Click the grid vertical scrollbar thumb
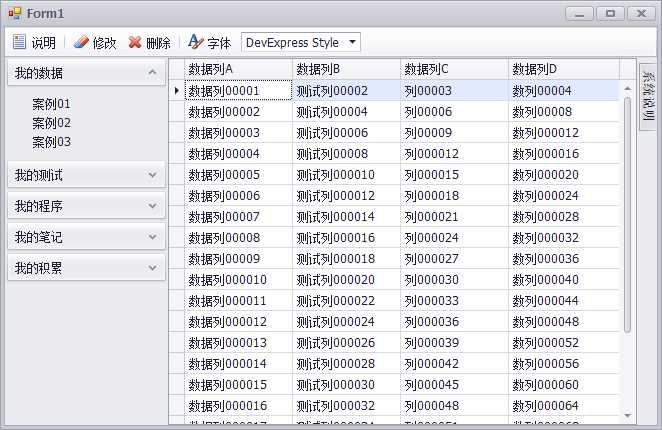Viewport: 662px width, 430px height. (627, 215)
